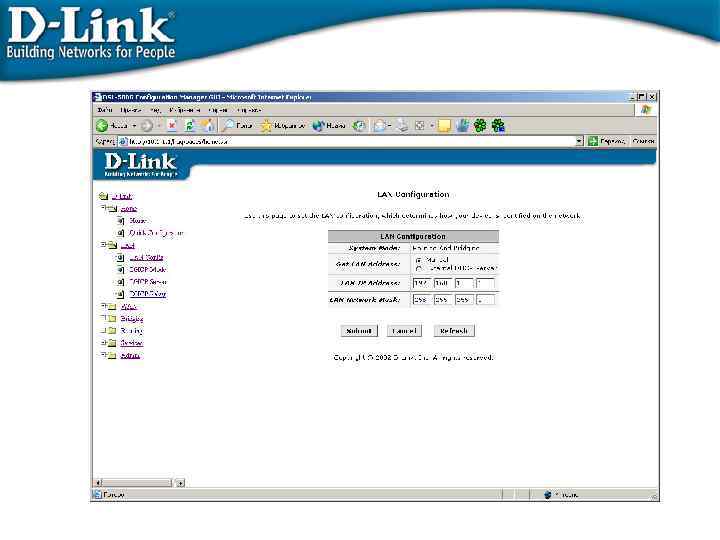This screenshot has height=540, width=720.
Task: Click the Windows flag logo in menu bar
Action: point(646,109)
